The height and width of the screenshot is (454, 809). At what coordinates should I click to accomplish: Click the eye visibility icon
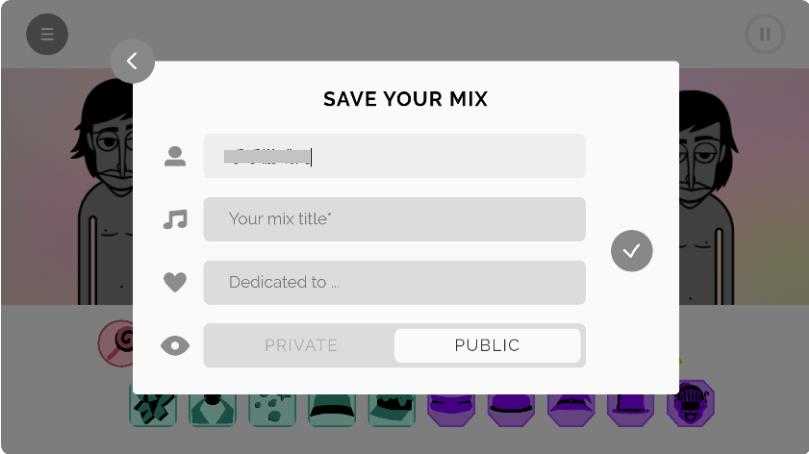tap(175, 346)
